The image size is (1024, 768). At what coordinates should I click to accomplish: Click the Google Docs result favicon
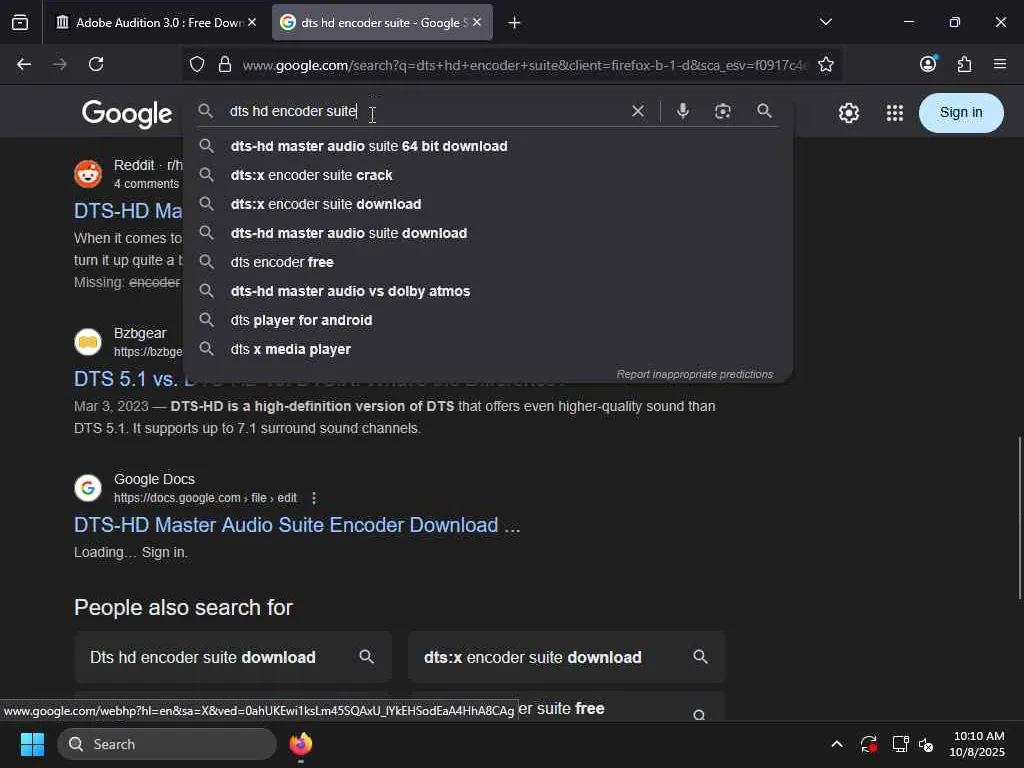(88, 488)
